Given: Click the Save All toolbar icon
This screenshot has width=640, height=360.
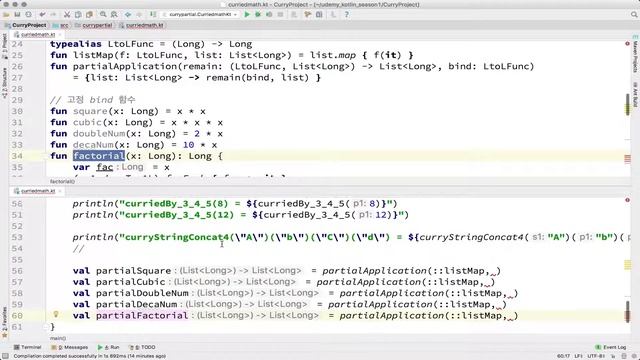Looking at the screenshot, I should [17, 15].
